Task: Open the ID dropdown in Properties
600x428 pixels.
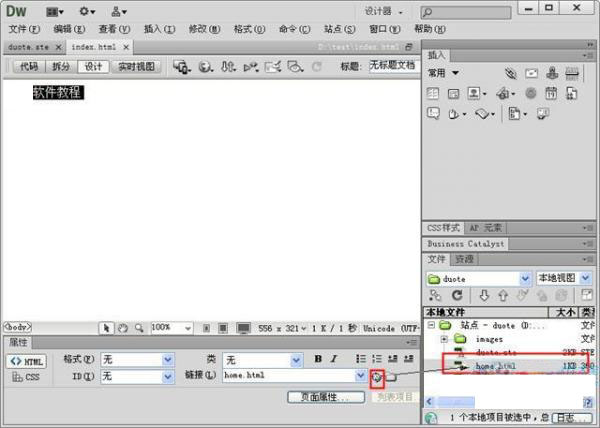Action: tap(168, 376)
